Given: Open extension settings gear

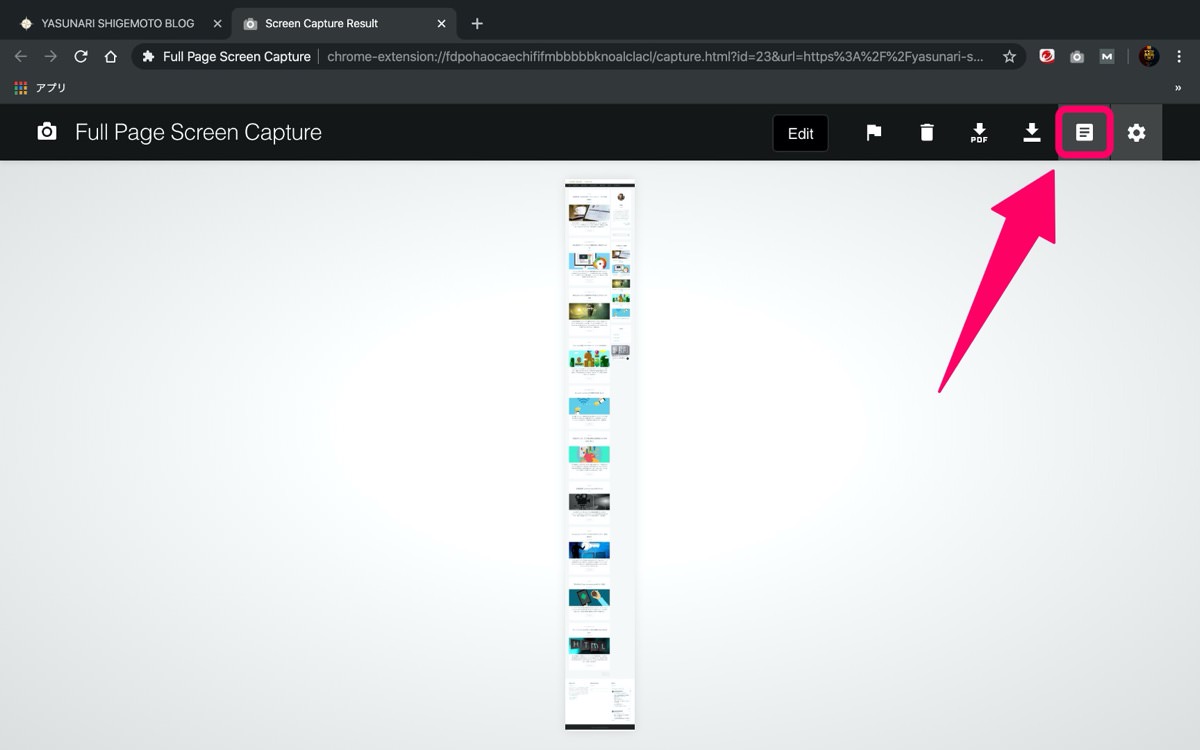Looking at the screenshot, I should (x=1137, y=132).
